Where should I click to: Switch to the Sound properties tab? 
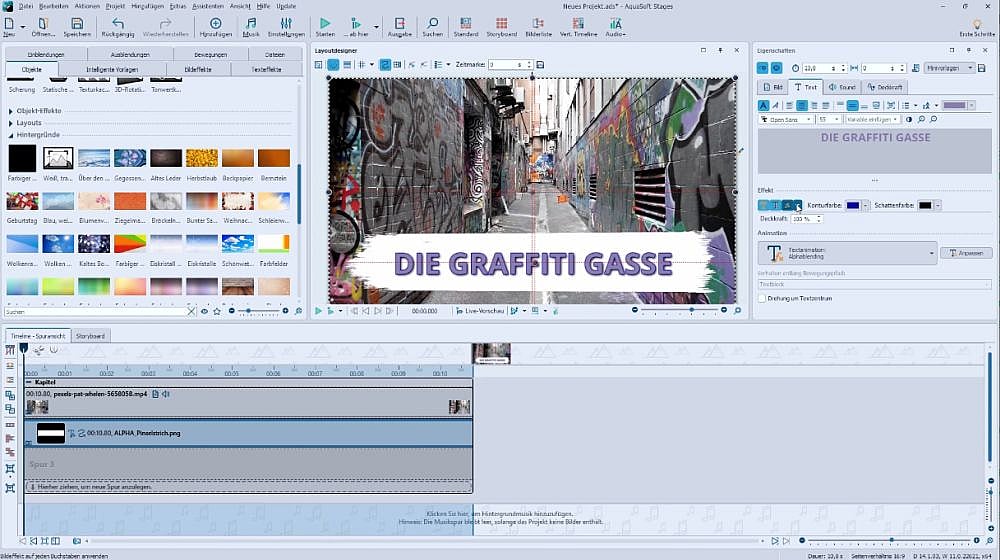click(x=842, y=87)
